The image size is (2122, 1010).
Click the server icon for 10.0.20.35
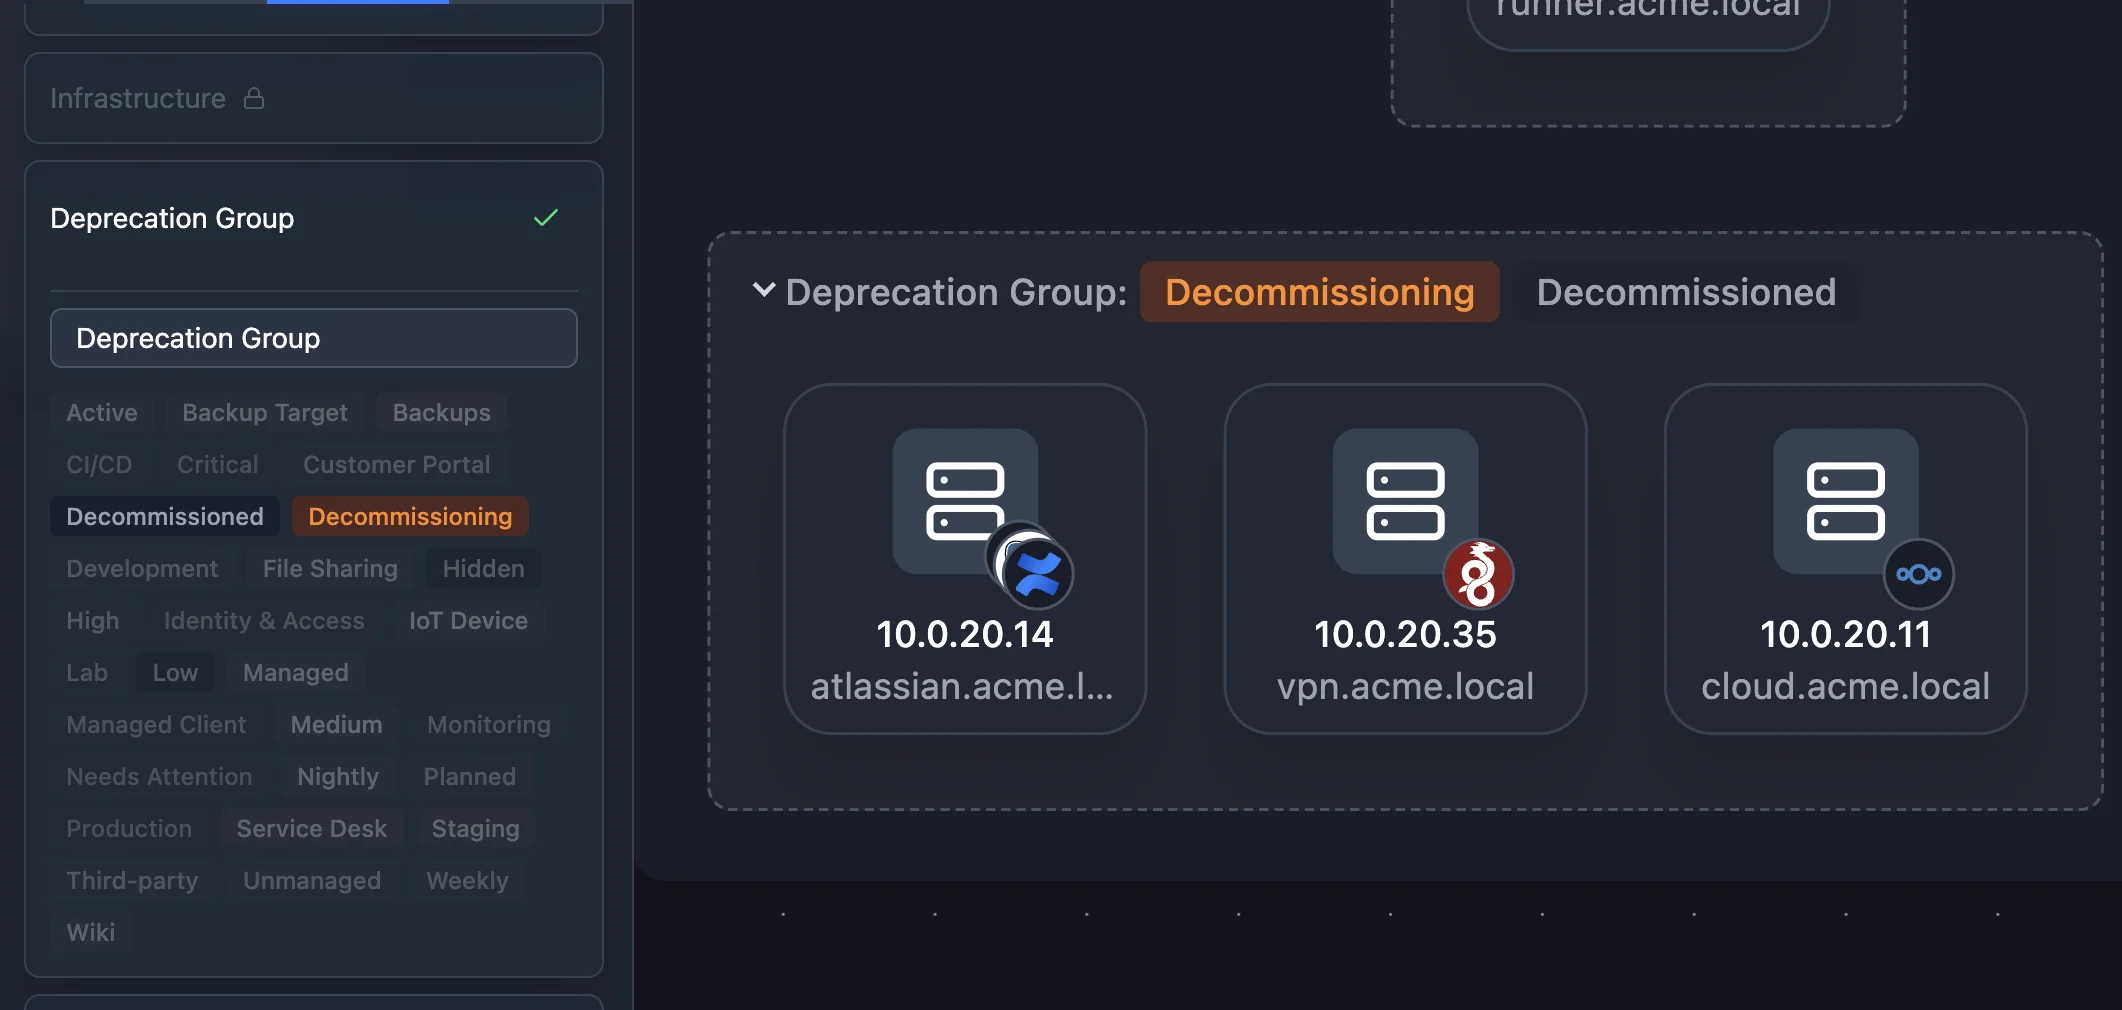coord(1405,501)
